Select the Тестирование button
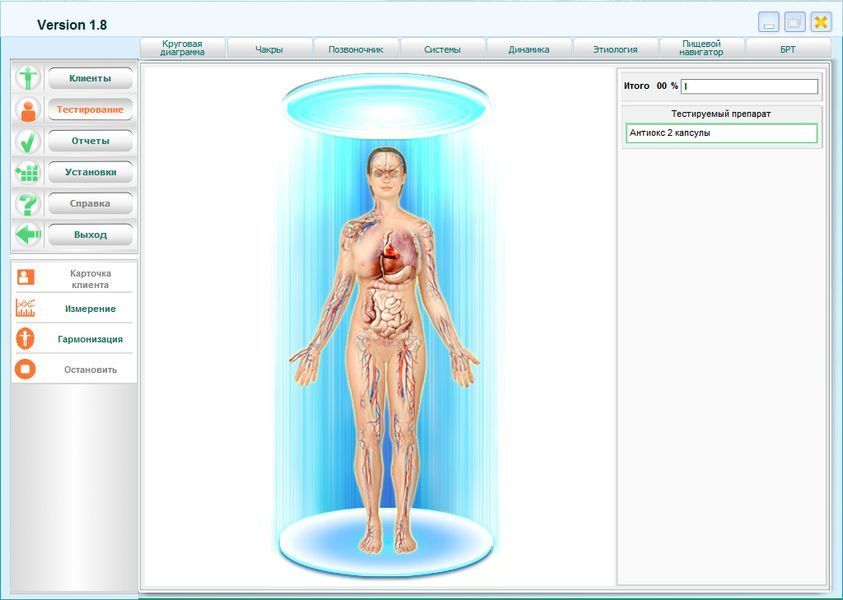 [90, 110]
